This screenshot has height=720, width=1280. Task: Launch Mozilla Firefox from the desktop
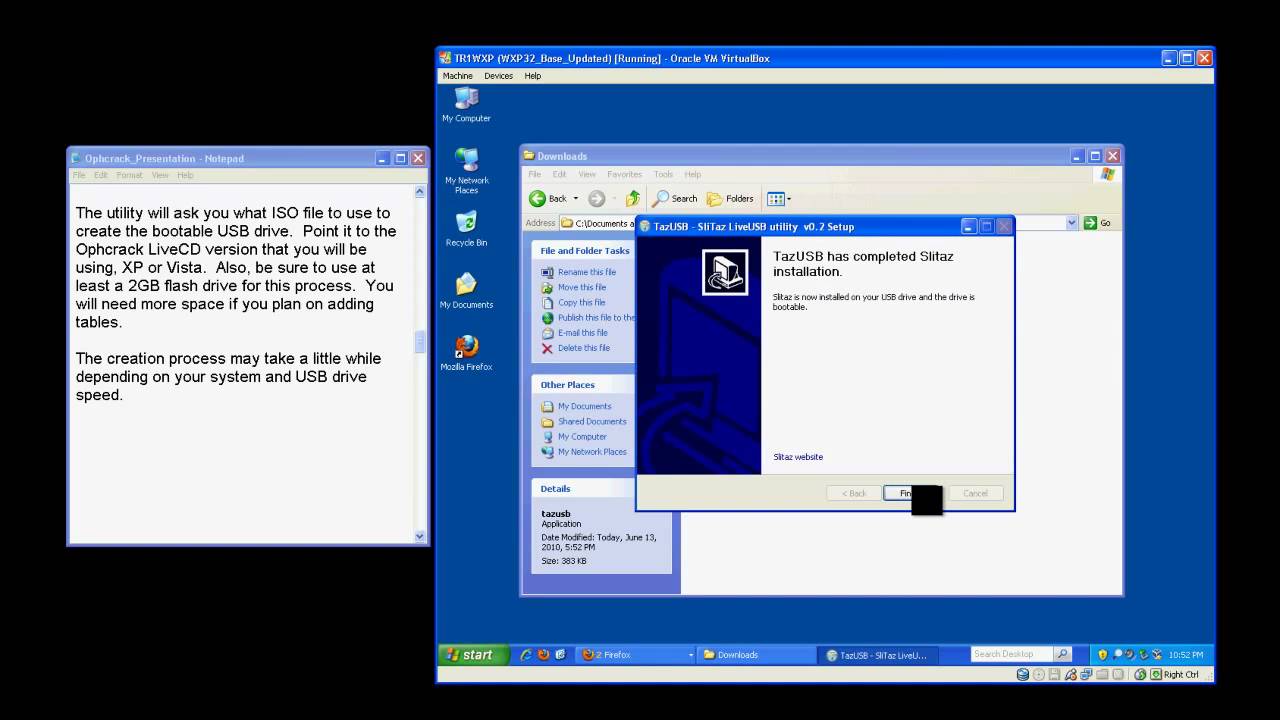coord(466,352)
